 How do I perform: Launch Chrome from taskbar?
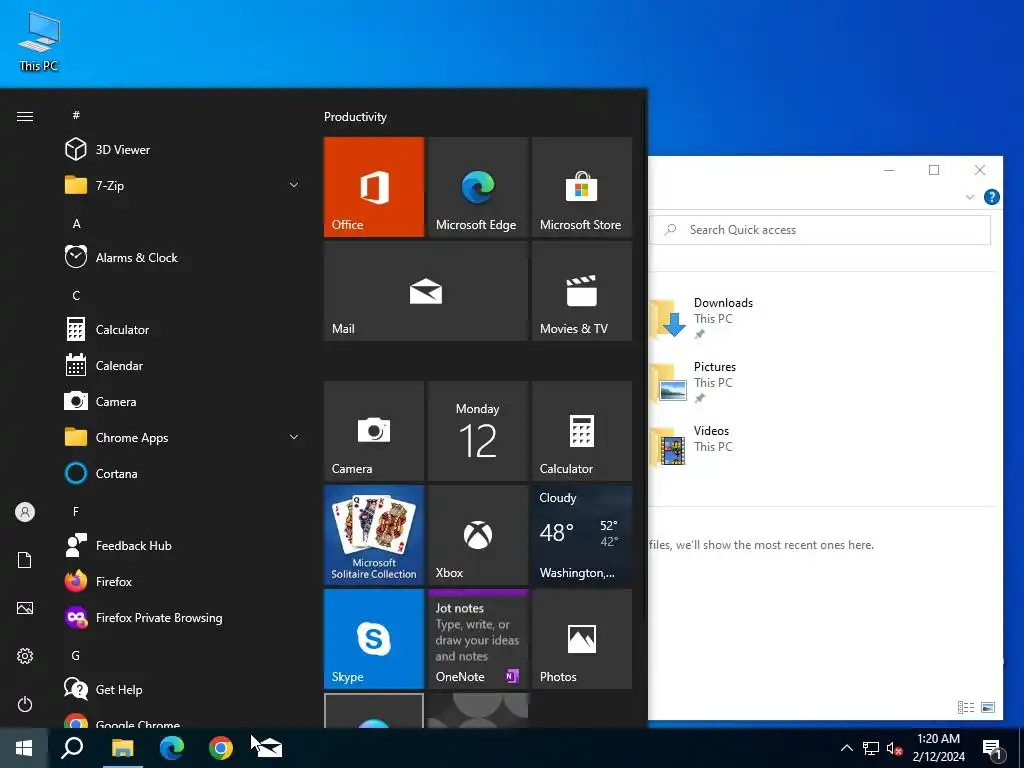(x=221, y=748)
